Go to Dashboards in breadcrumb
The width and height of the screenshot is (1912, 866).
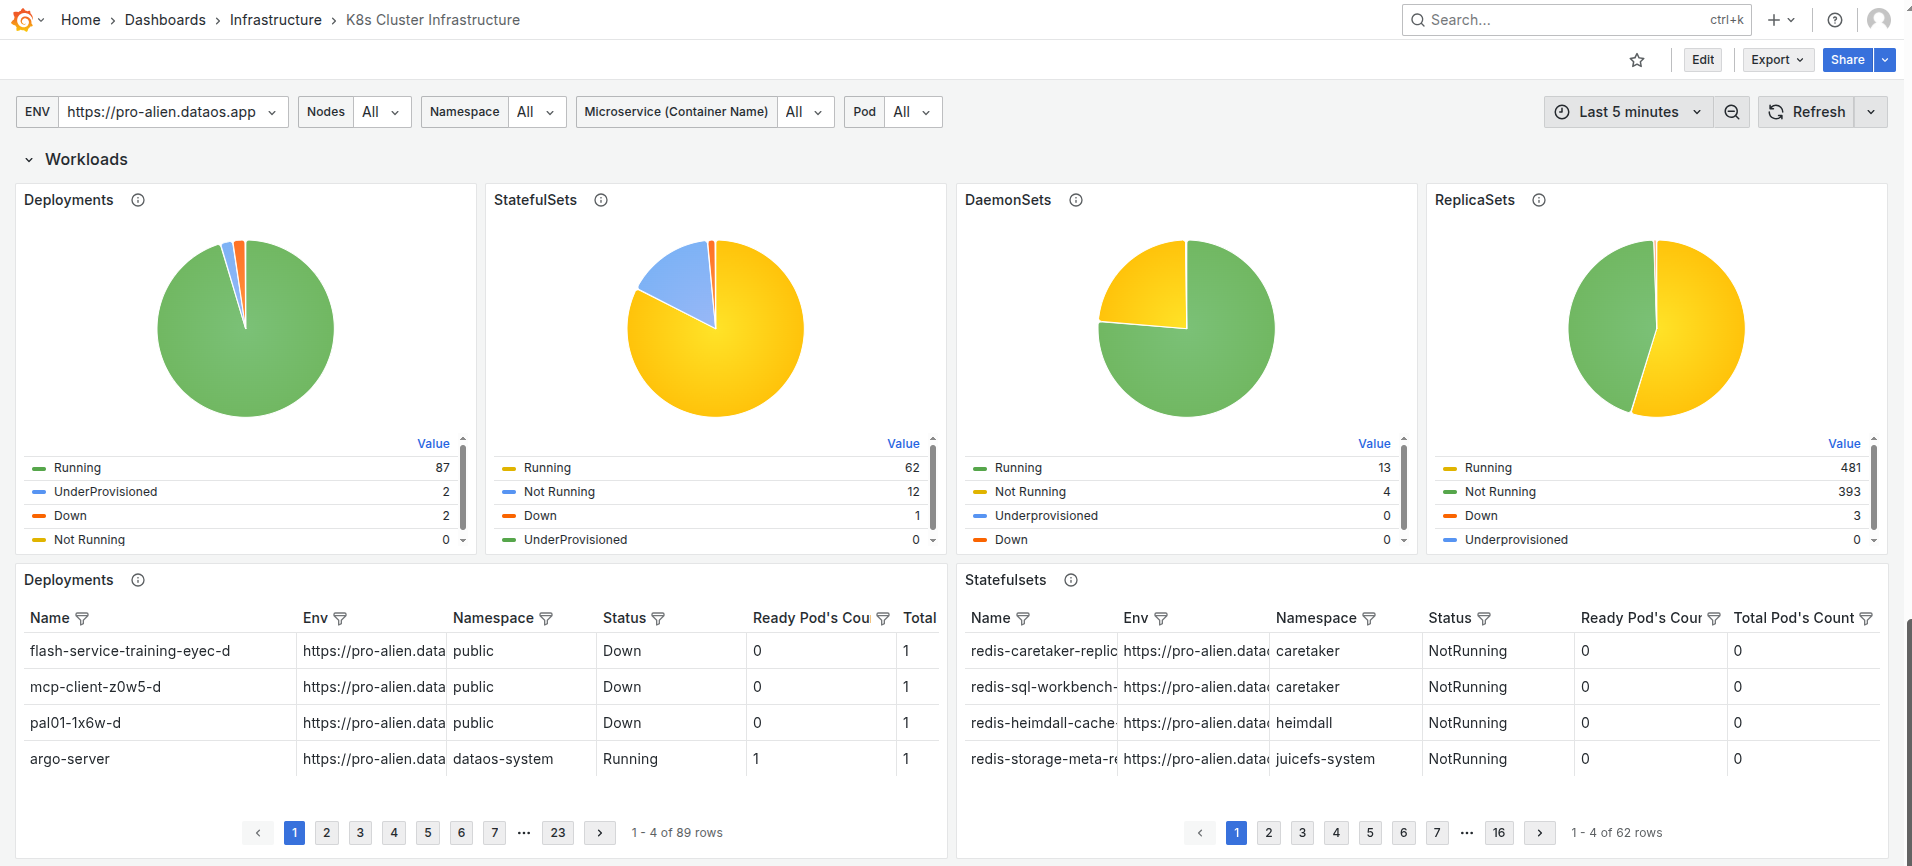[165, 20]
